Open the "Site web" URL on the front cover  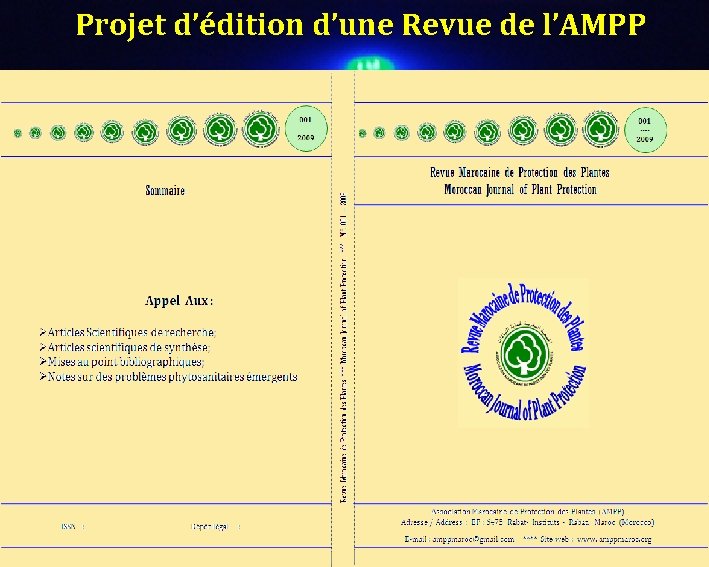click(614, 539)
